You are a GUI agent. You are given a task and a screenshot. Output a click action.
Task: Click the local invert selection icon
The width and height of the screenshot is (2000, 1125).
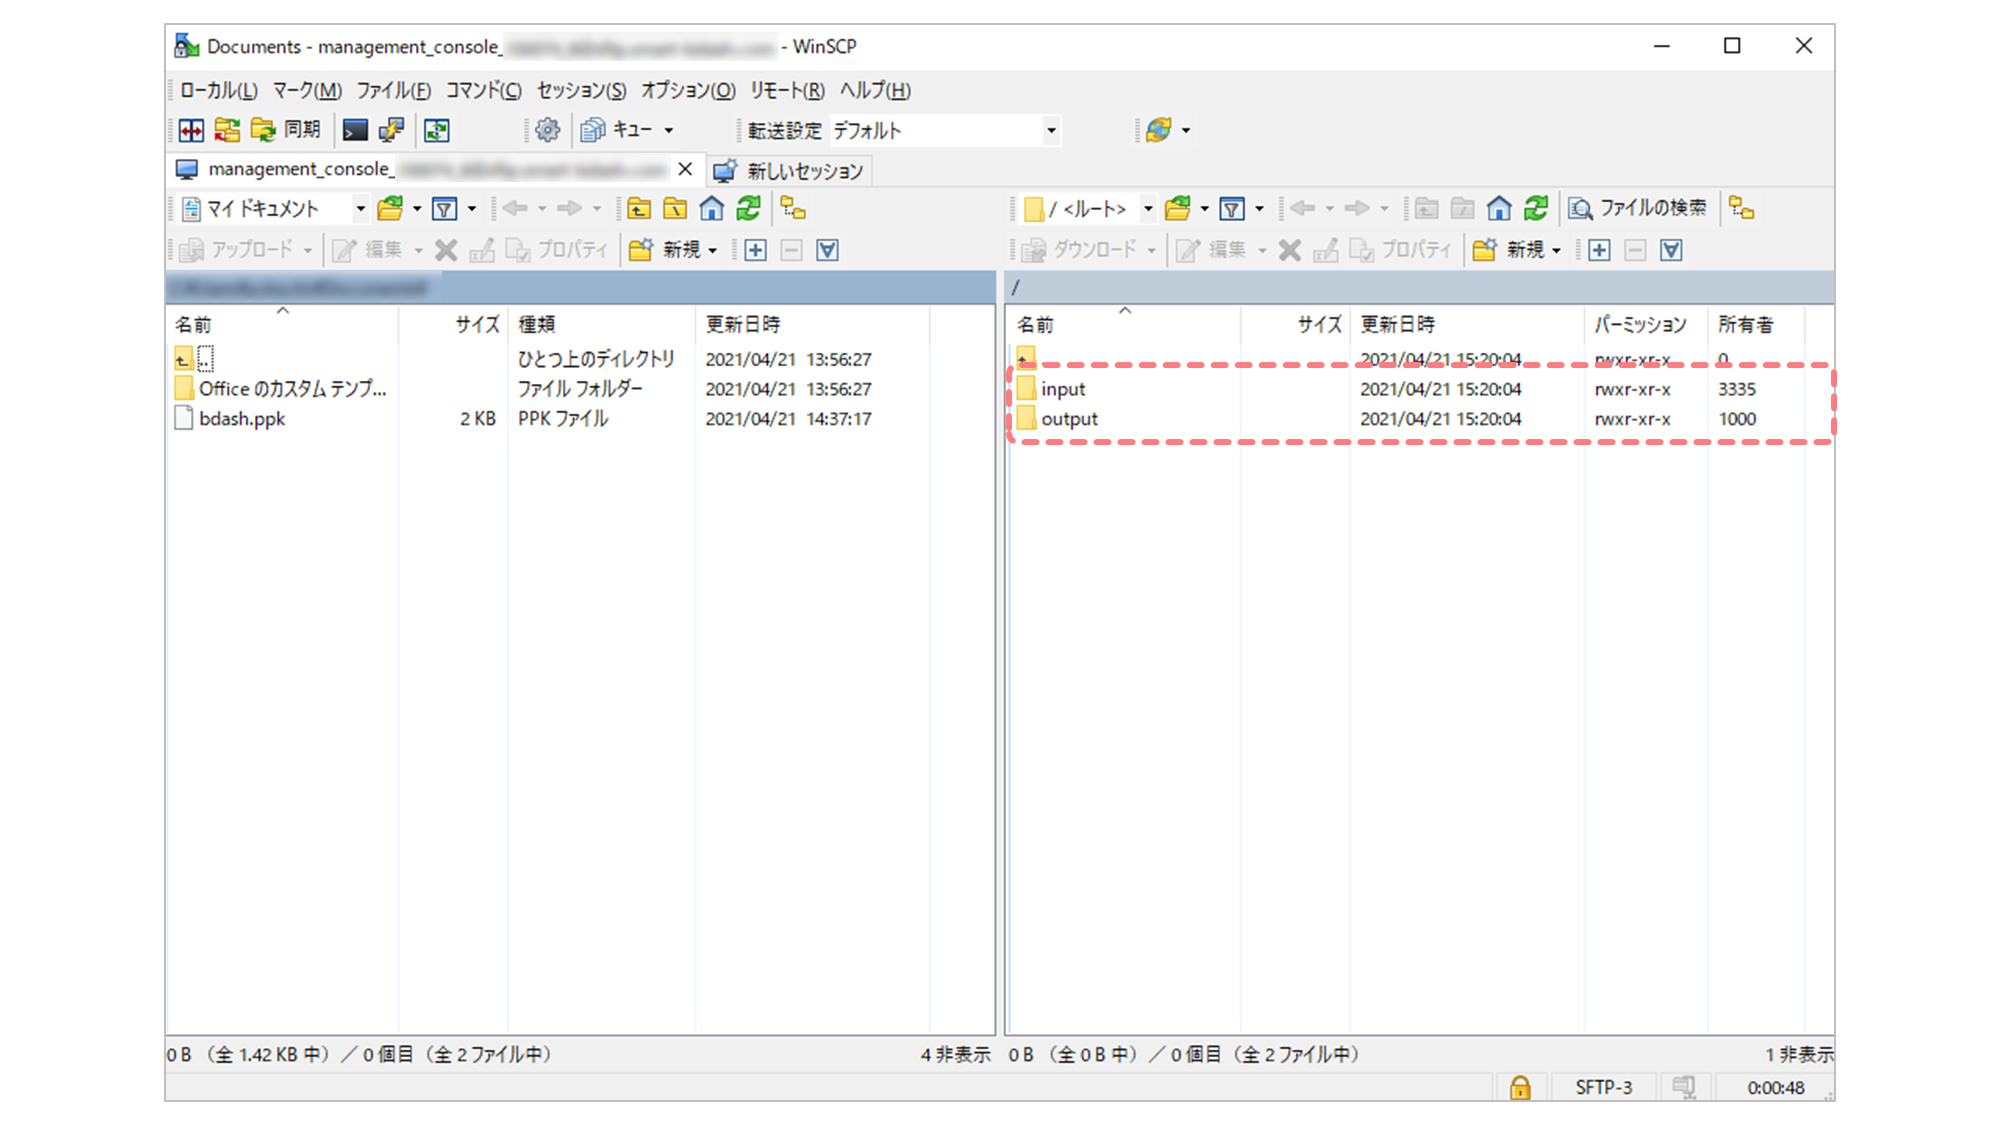coord(828,250)
